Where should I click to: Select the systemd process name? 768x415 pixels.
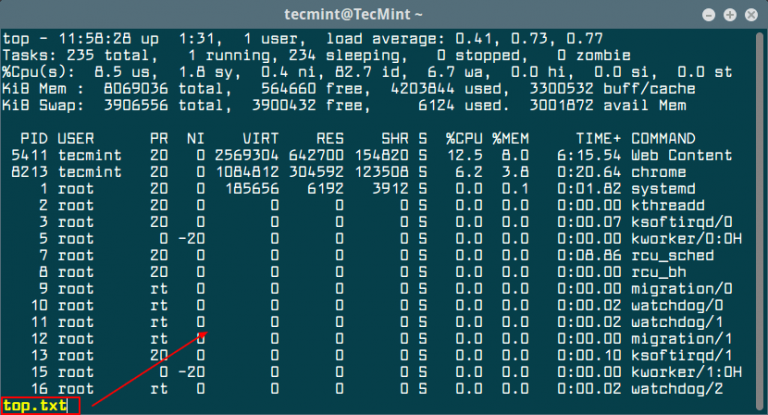(661, 188)
